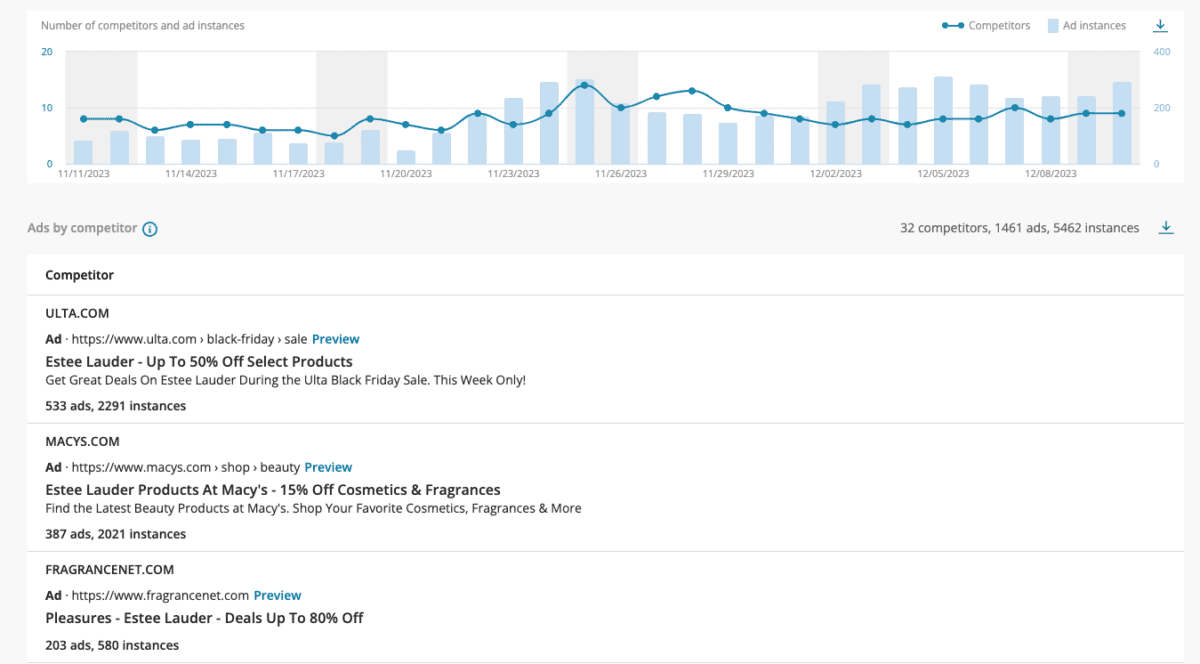Click the 12/08/2023 axis date label
This screenshot has width=1200, height=664.
click(x=1051, y=174)
